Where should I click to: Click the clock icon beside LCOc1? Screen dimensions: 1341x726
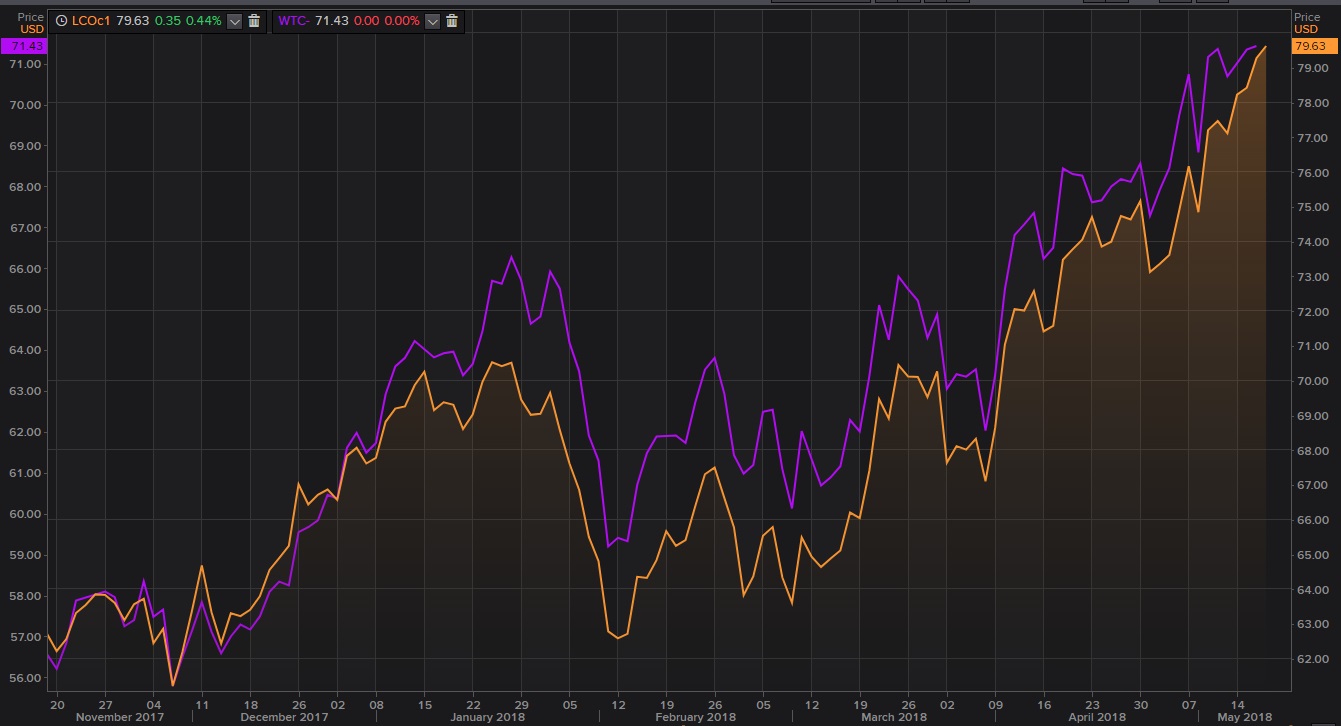62,21
